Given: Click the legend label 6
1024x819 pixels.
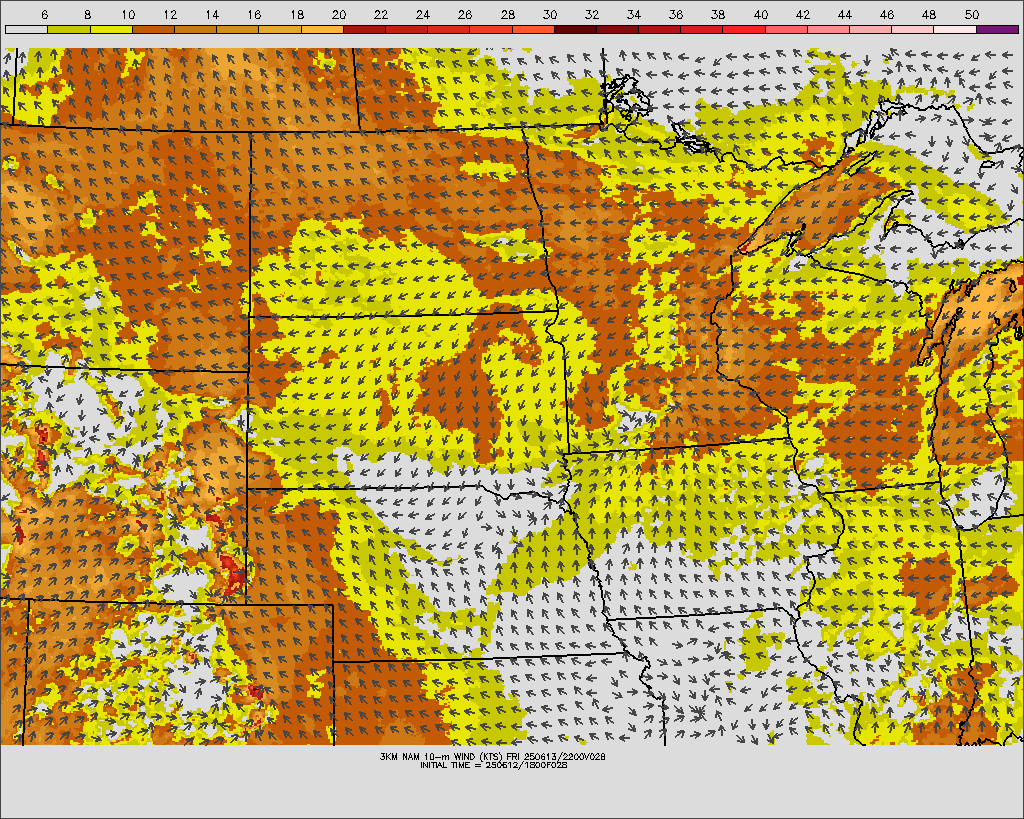Looking at the screenshot, I should click(x=44, y=14).
